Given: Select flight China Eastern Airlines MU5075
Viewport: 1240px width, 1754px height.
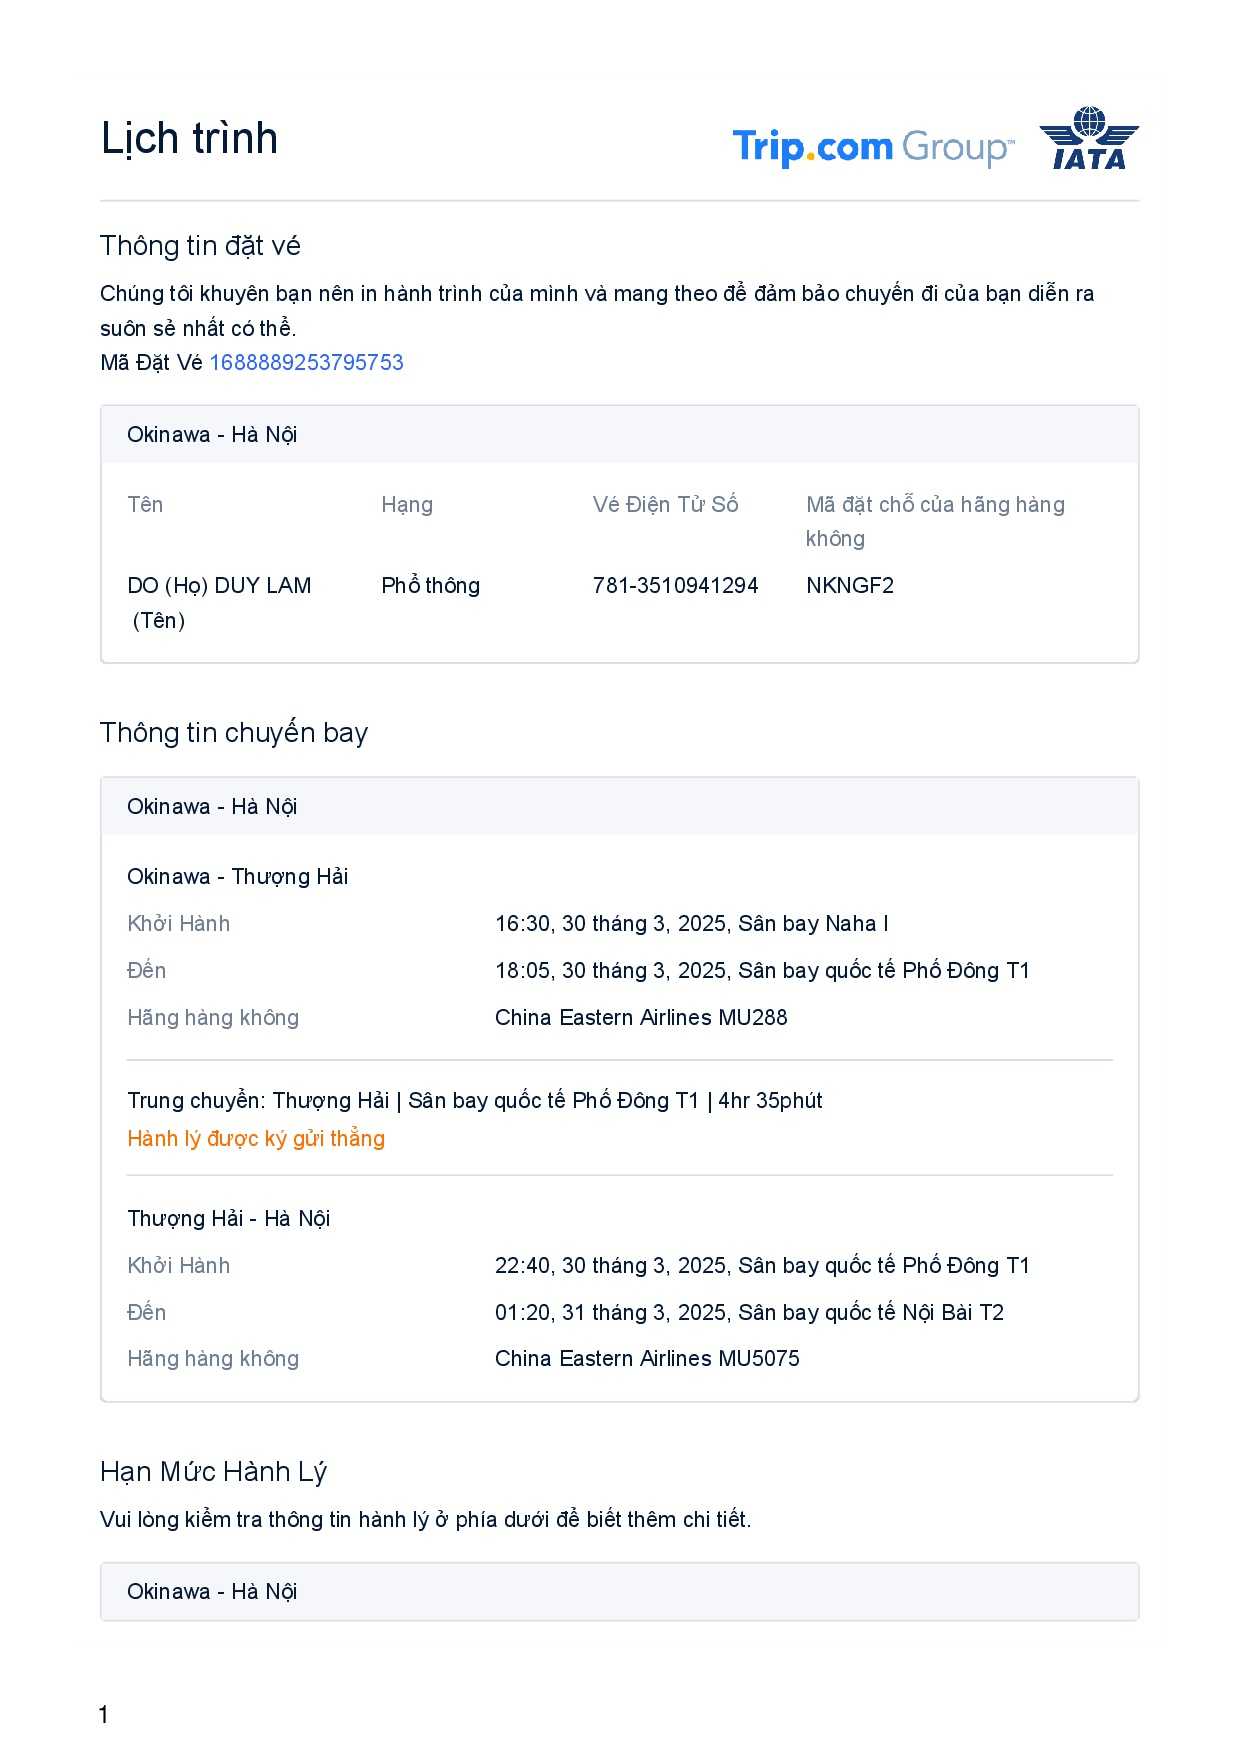Looking at the screenshot, I should pyautogui.click(x=647, y=1358).
